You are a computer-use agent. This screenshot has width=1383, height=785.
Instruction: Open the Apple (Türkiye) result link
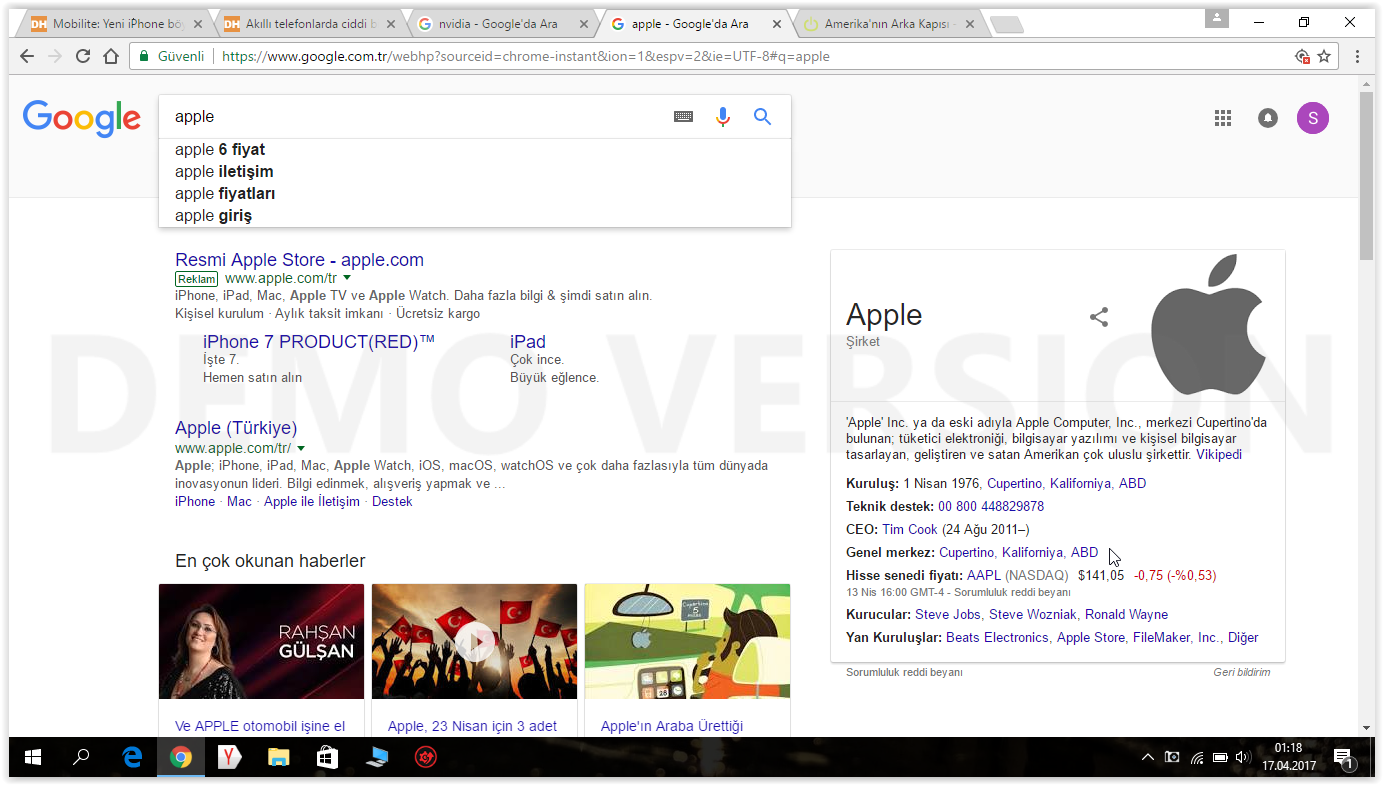click(x=236, y=428)
